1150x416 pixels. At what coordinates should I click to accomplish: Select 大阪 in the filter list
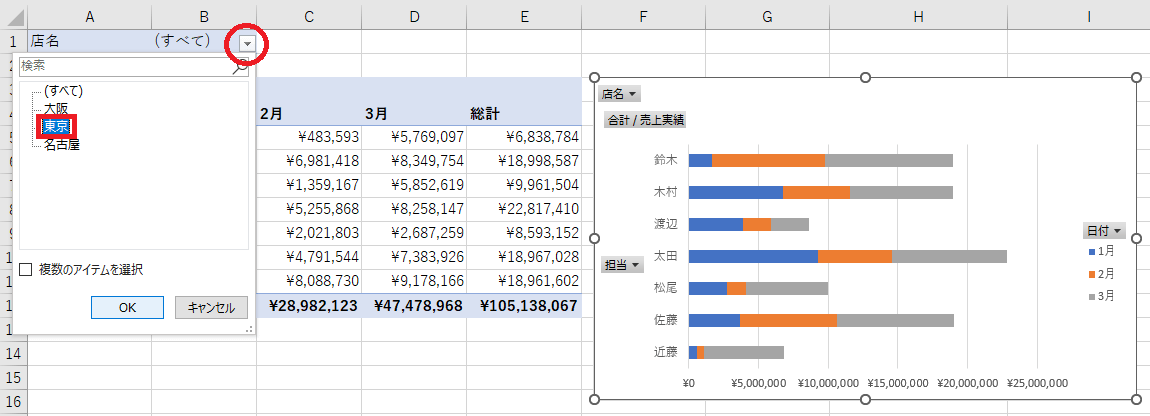[x=57, y=108]
